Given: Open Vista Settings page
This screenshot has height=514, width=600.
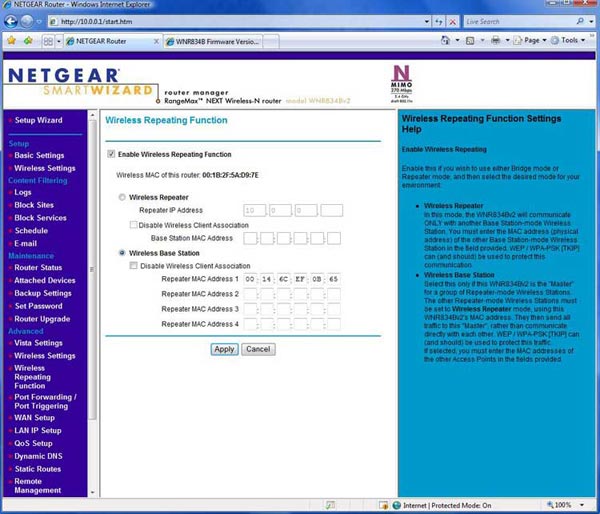Looking at the screenshot, I should click(38, 343).
